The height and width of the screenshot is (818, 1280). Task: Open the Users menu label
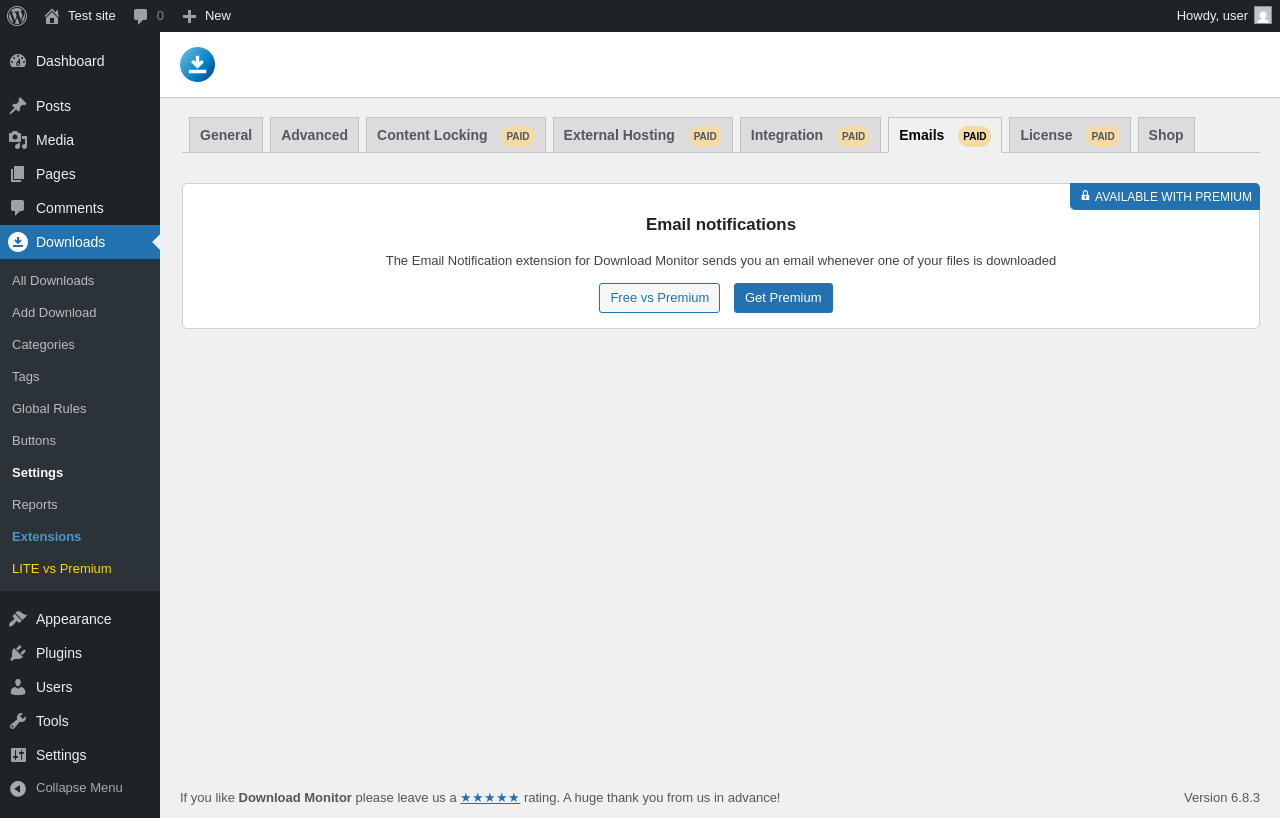[54, 687]
